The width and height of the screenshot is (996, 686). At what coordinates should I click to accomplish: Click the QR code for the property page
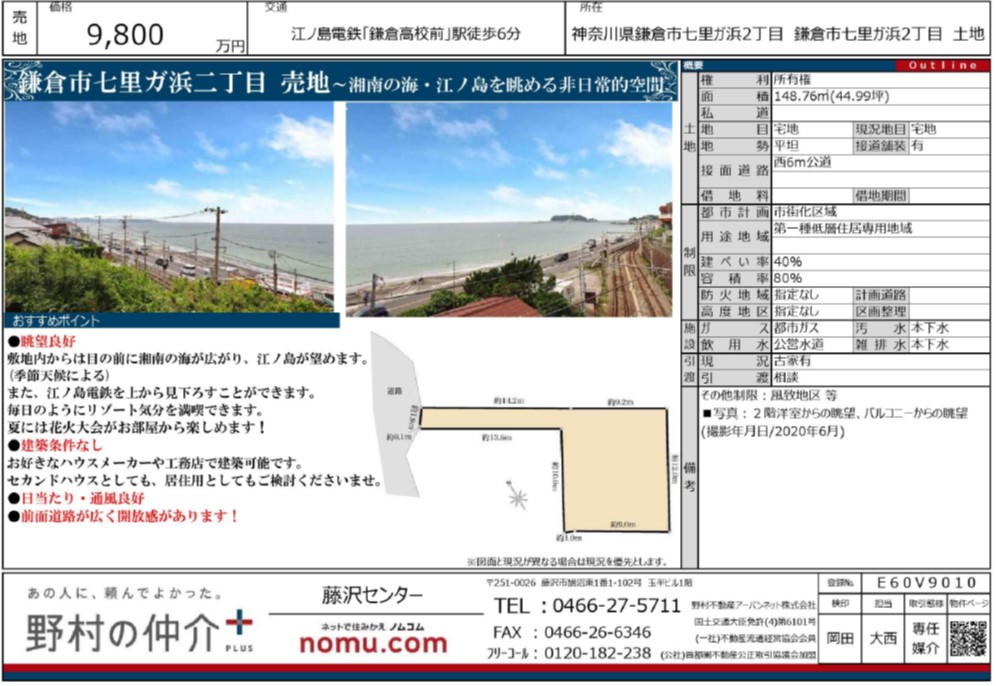click(967, 638)
